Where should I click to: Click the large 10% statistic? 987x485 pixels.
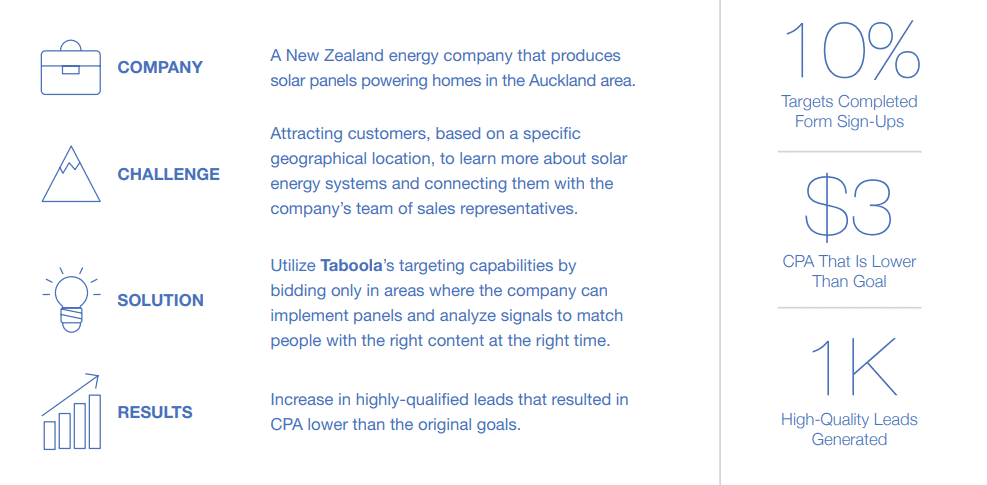click(849, 51)
